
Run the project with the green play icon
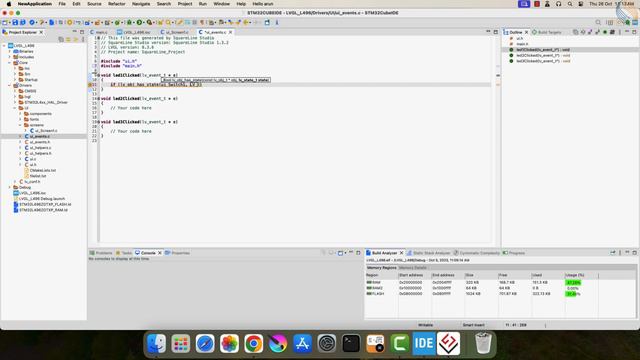[139, 22]
